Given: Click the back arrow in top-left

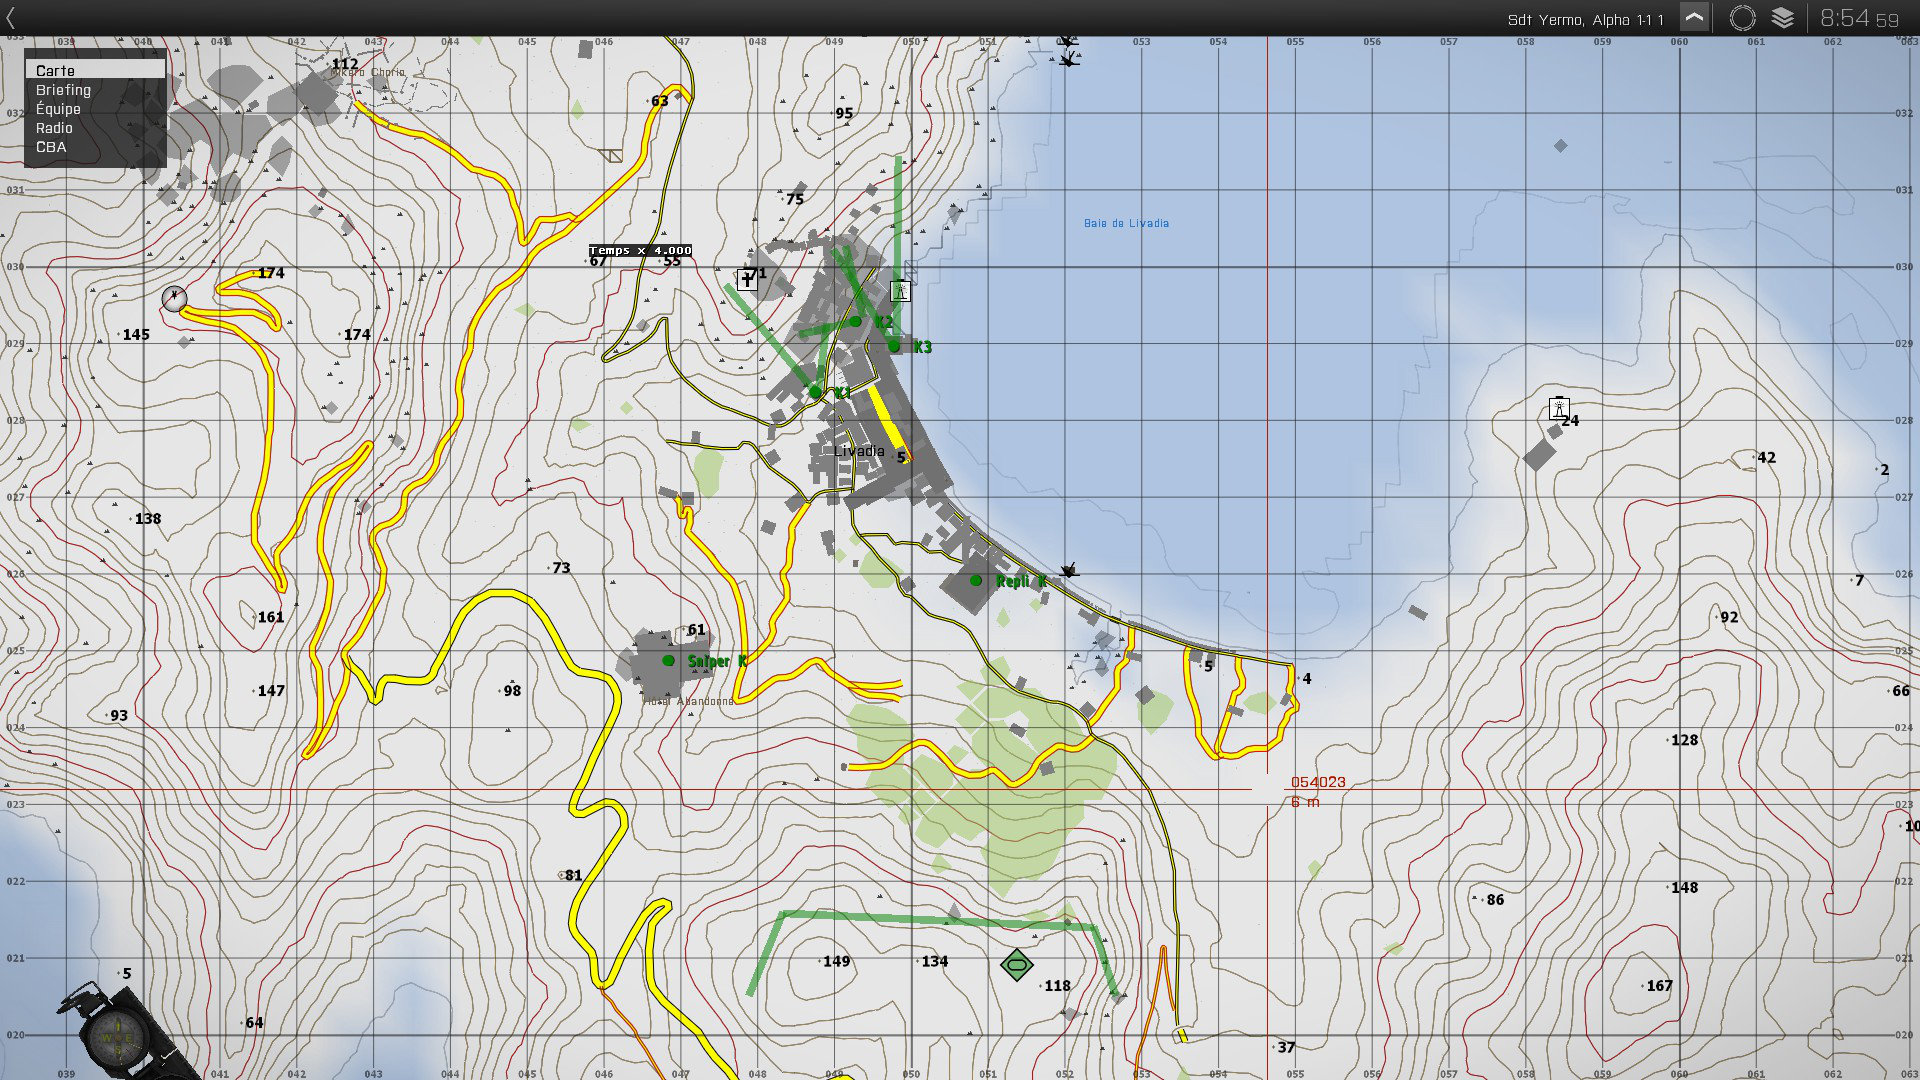Looking at the screenshot, I should pos(11,18).
